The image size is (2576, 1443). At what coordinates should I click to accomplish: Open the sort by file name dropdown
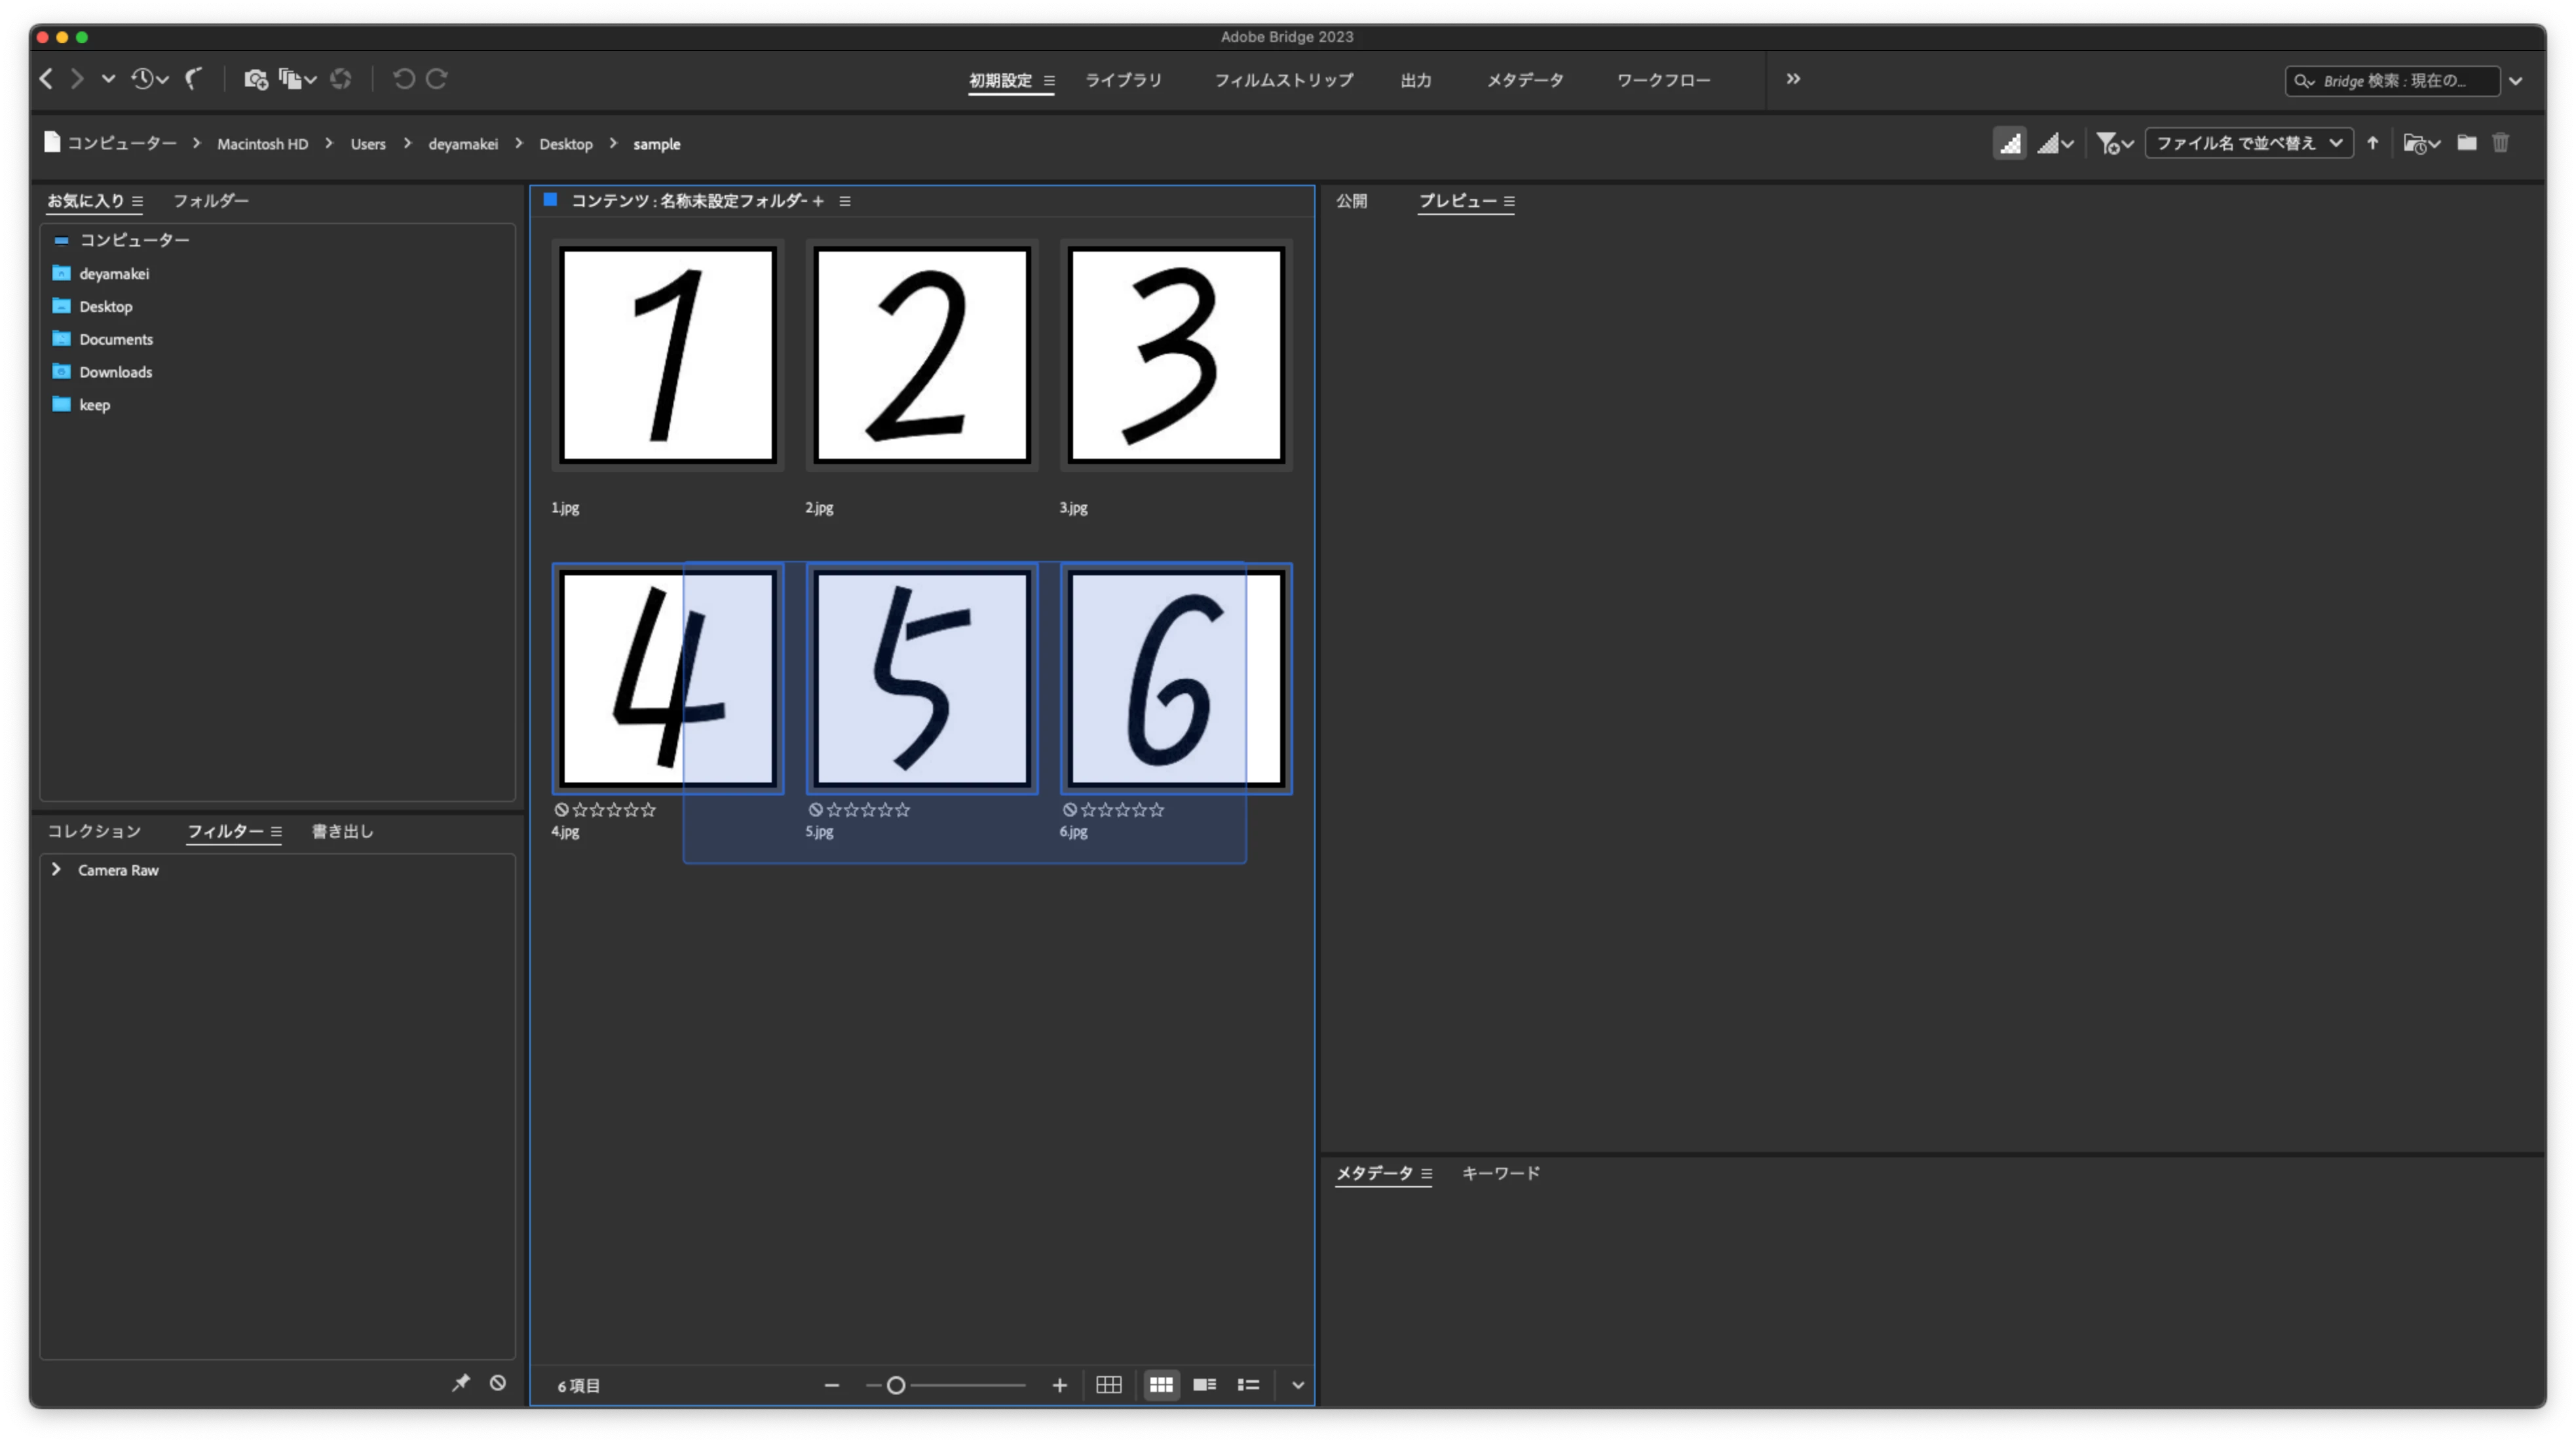coord(2247,143)
